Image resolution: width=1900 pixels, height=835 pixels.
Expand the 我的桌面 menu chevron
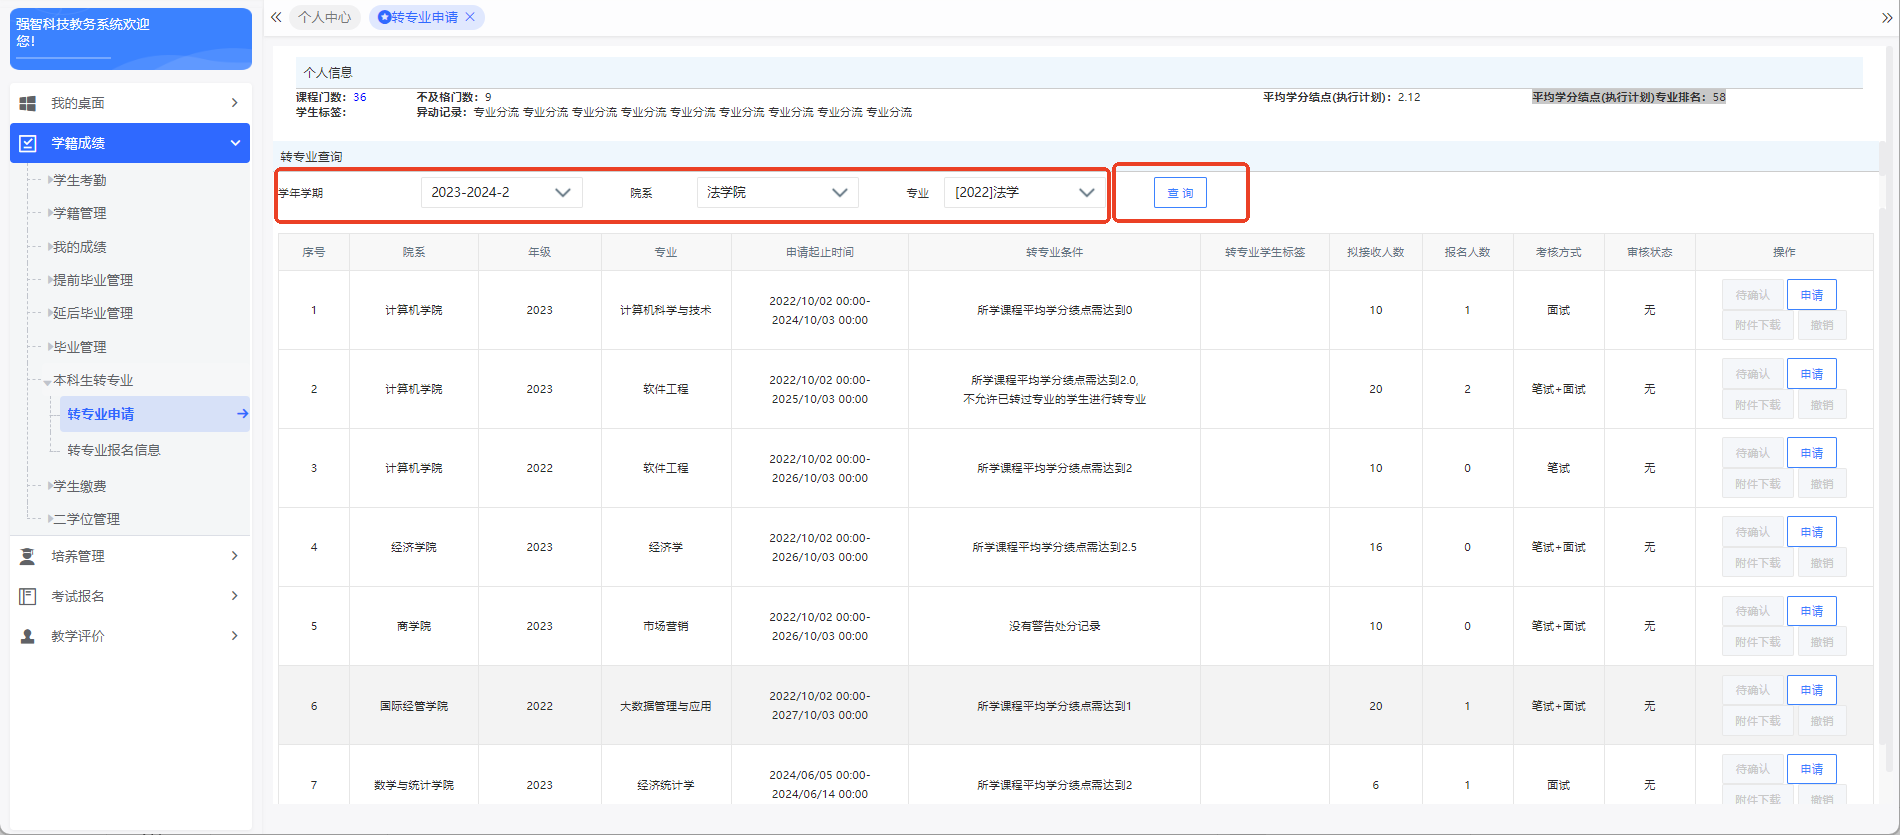[x=234, y=103]
